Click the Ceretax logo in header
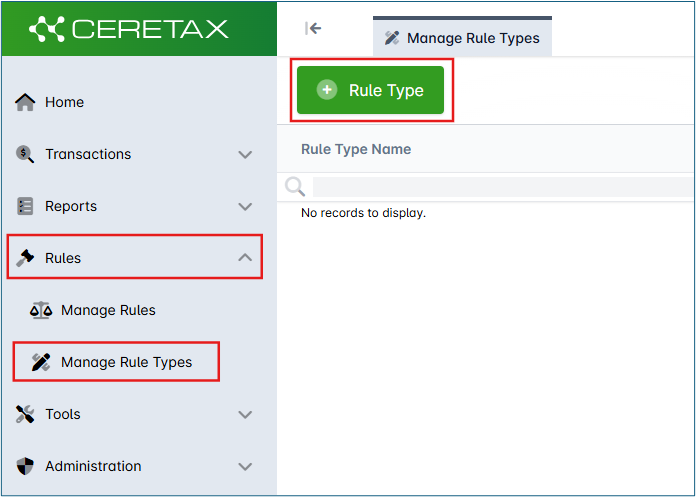696x497 pixels. [x=129, y=29]
